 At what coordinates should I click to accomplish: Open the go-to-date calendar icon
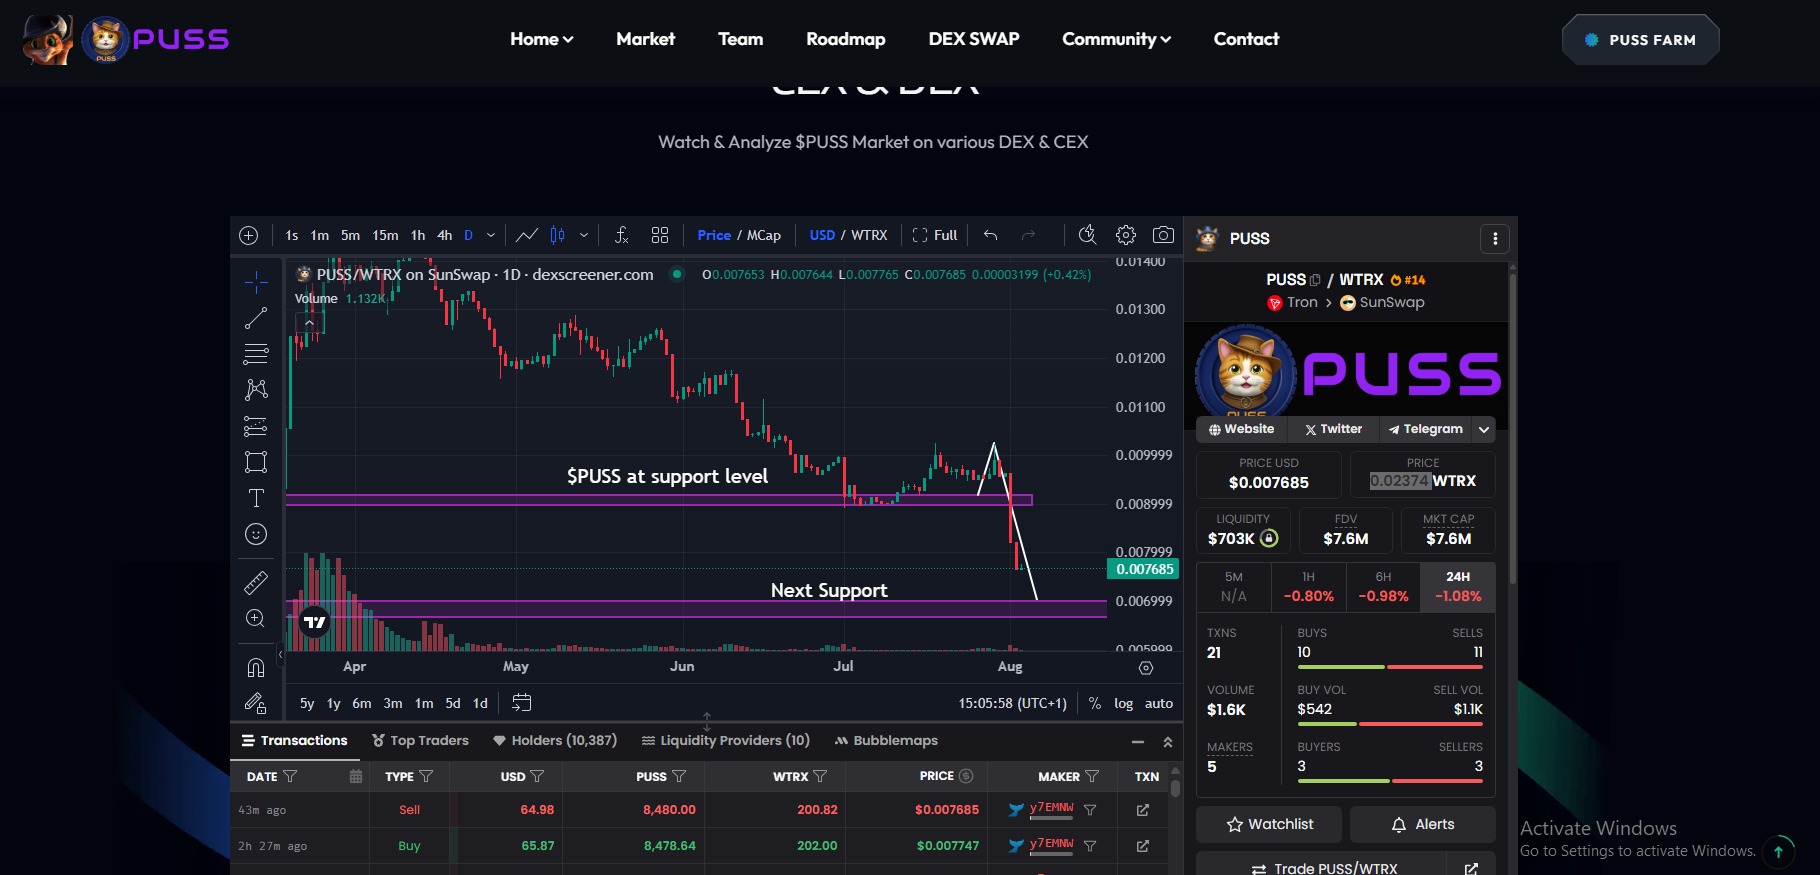[x=521, y=703]
